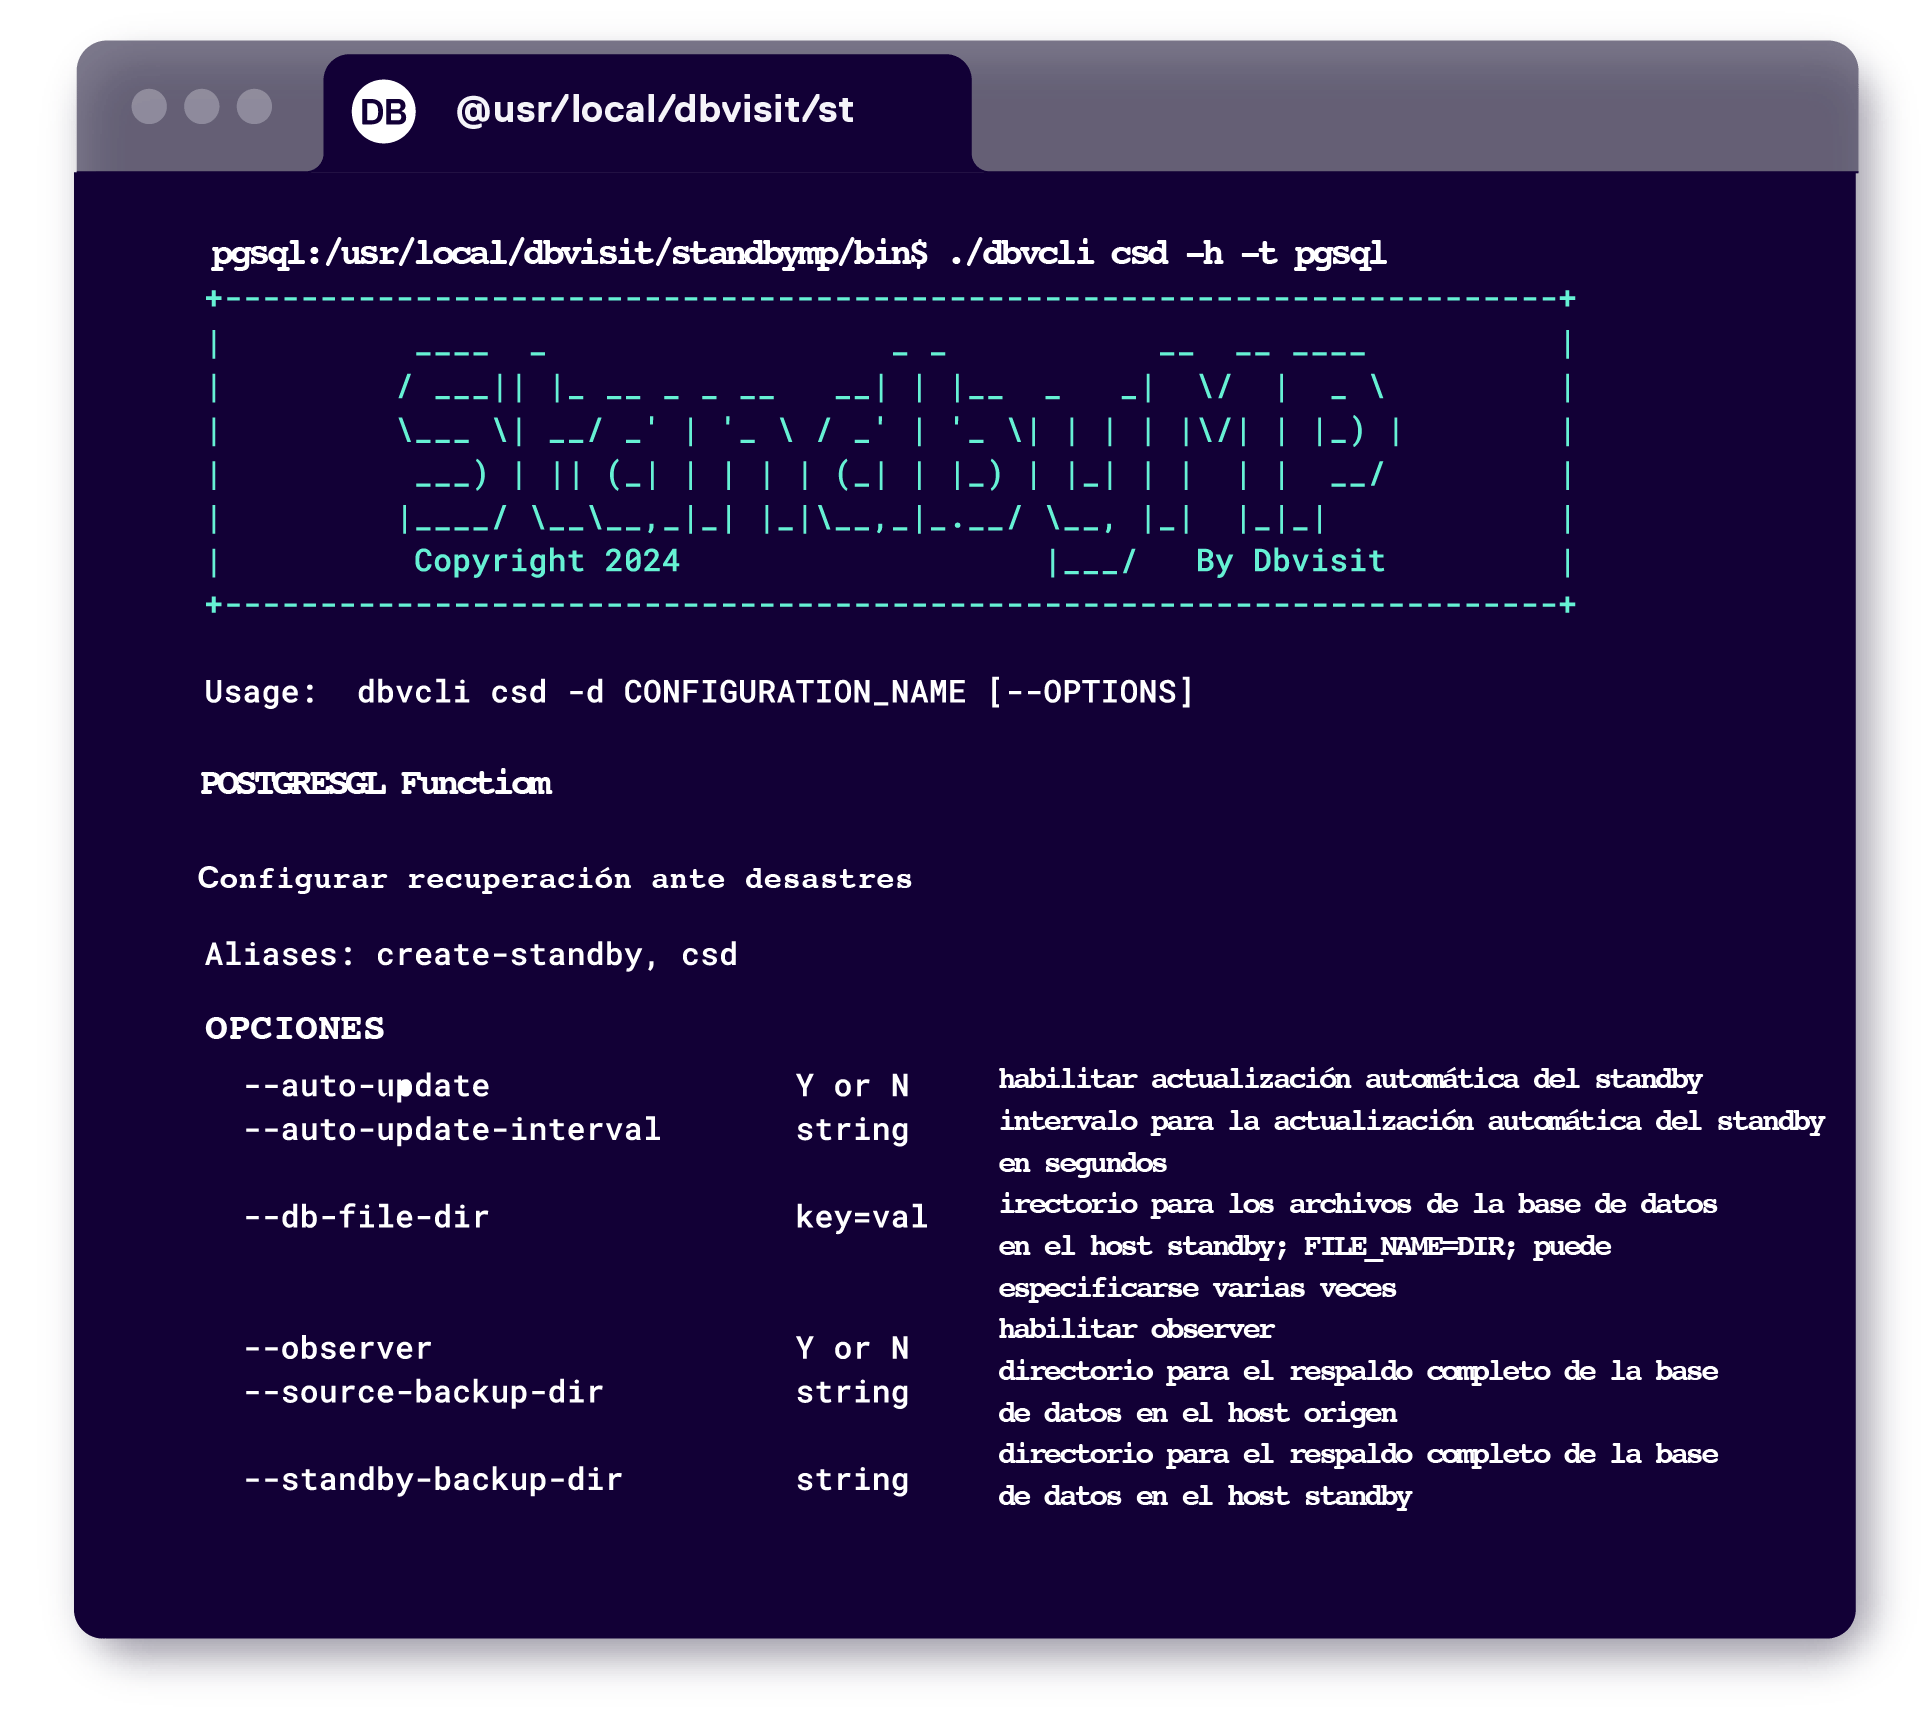Click the Copyright 2024 notice in the banner
Viewport: 1927px width, 1728px height.
pyautogui.click(x=548, y=561)
